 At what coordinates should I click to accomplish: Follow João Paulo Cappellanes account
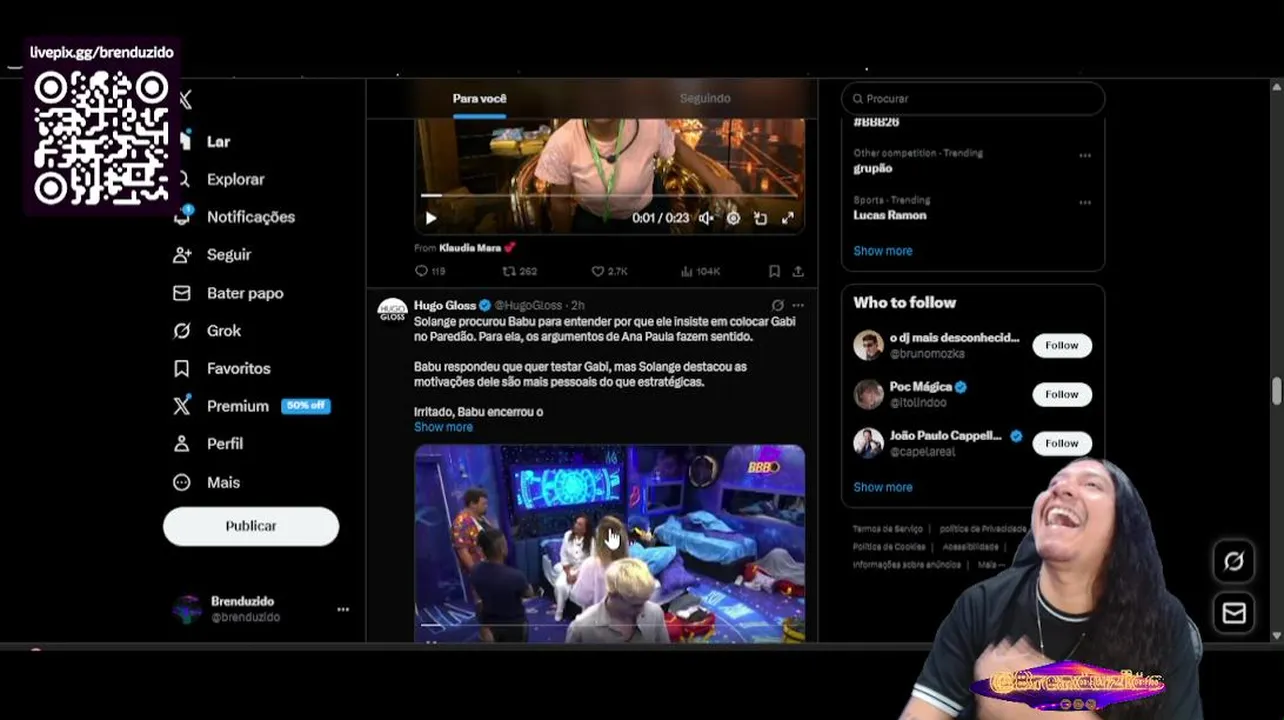coord(1062,443)
